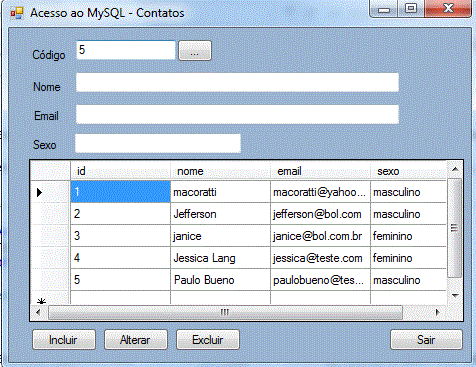The width and height of the screenshot is (476, 367).
Task: Click the vertical scrollbar thumb
Action: [x=455, y=228]
